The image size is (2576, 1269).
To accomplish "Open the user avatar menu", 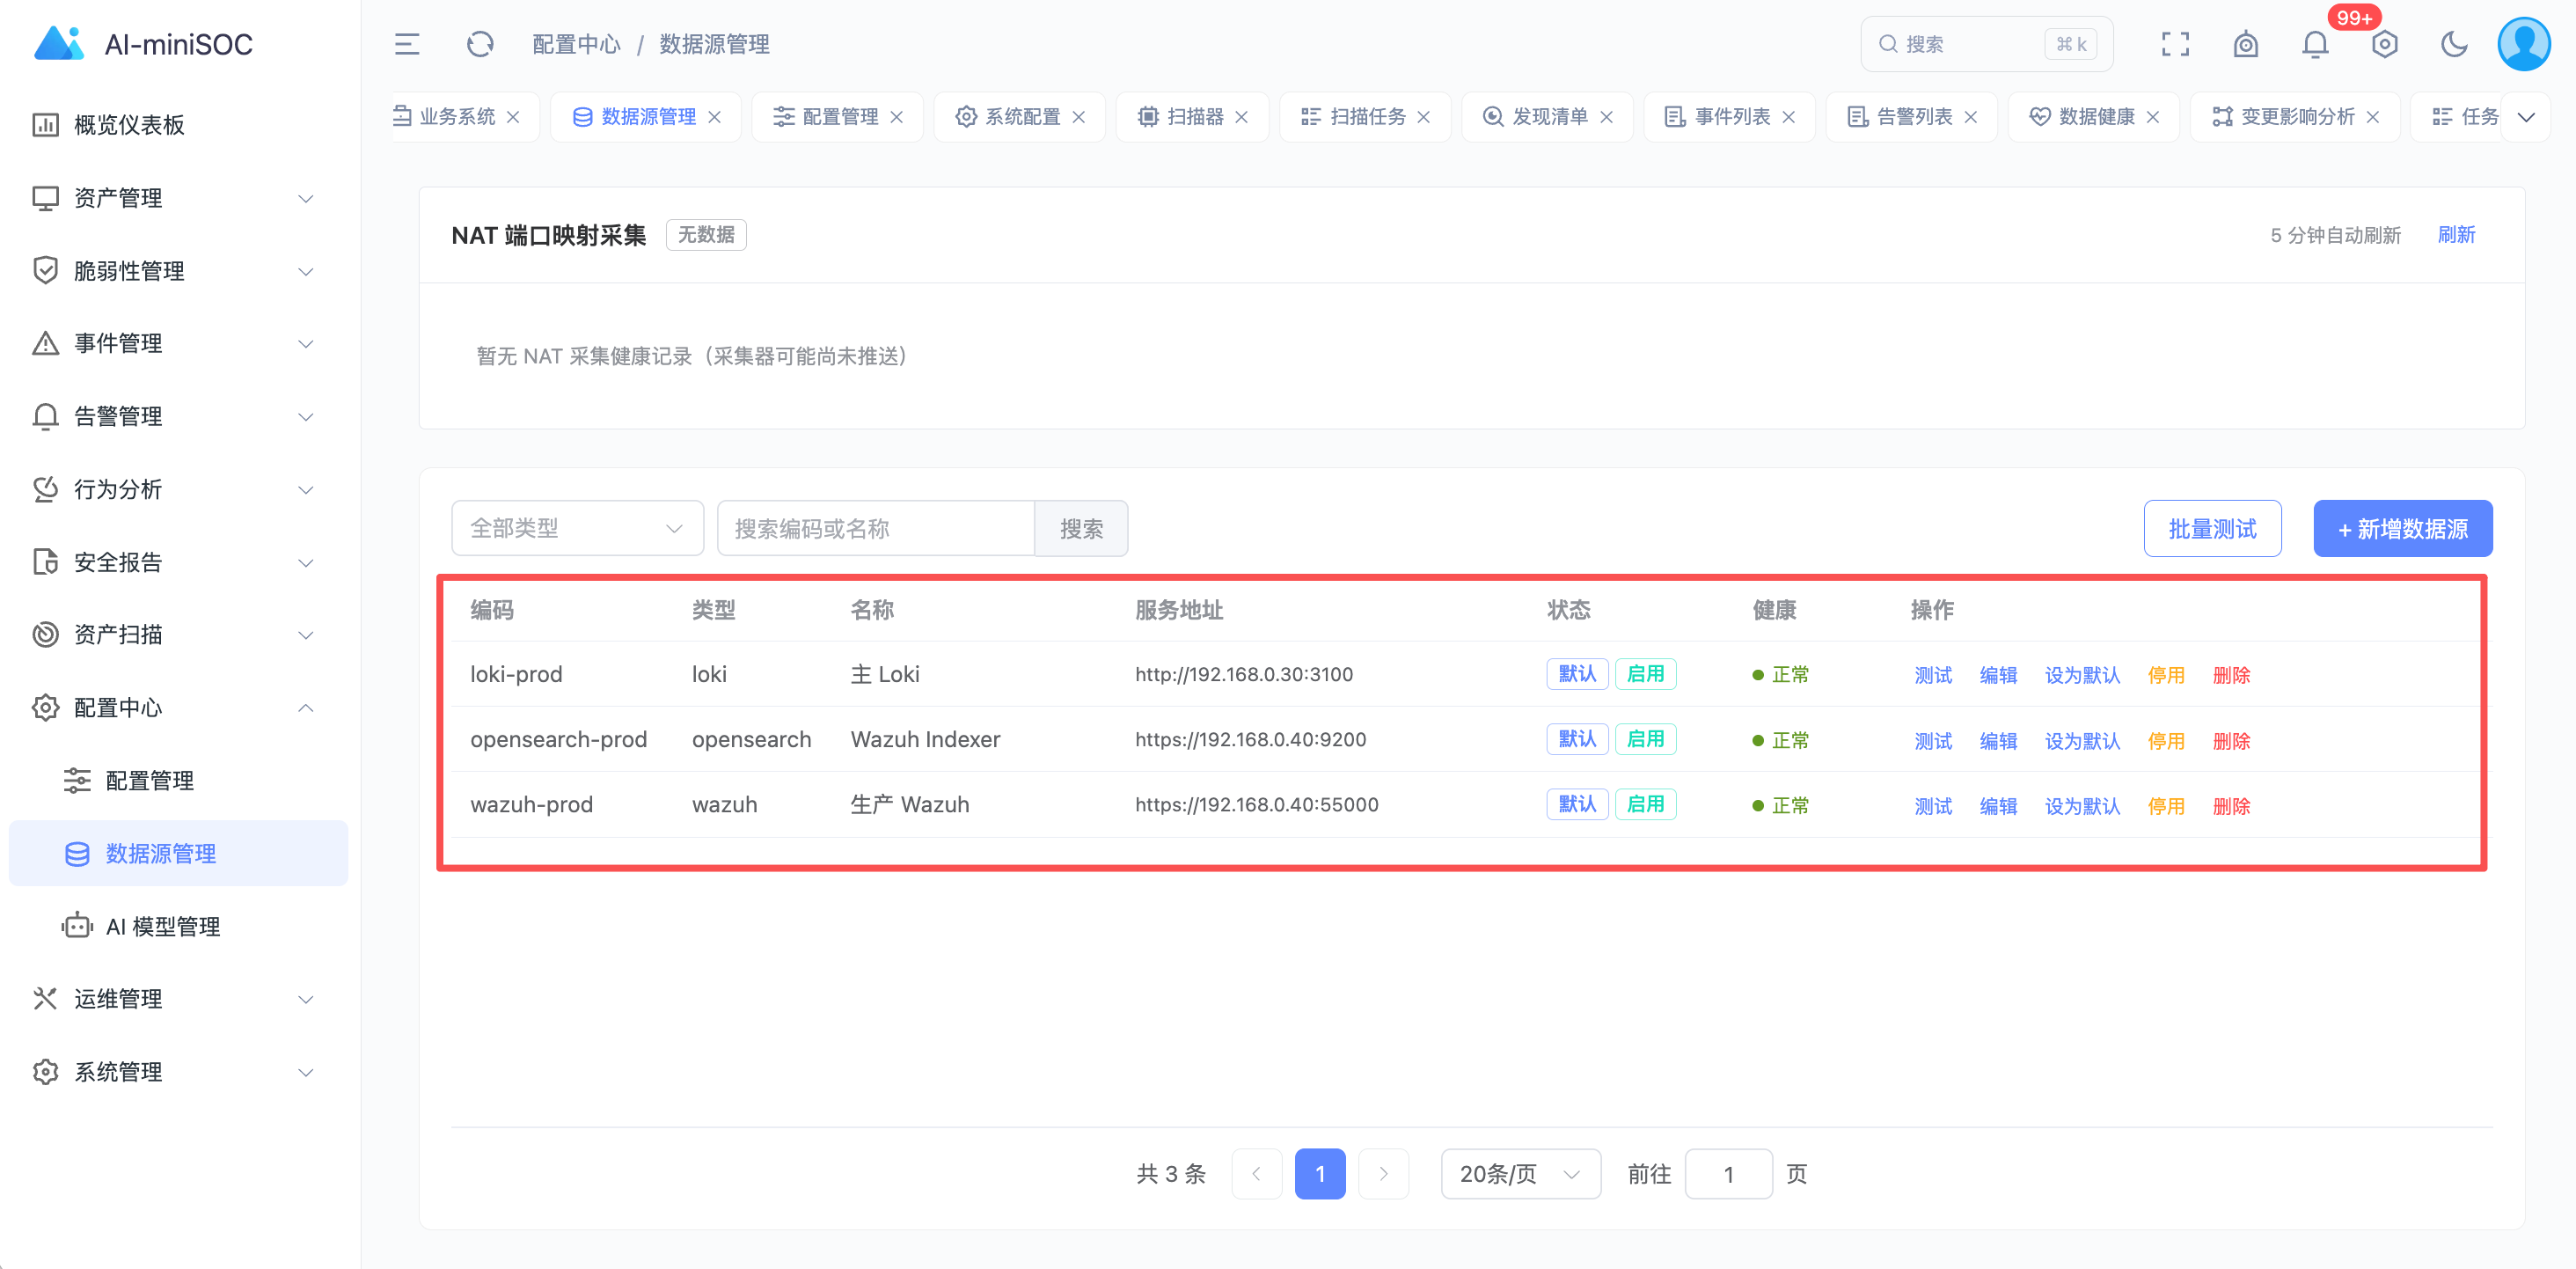I will (x=2524, y=44).
